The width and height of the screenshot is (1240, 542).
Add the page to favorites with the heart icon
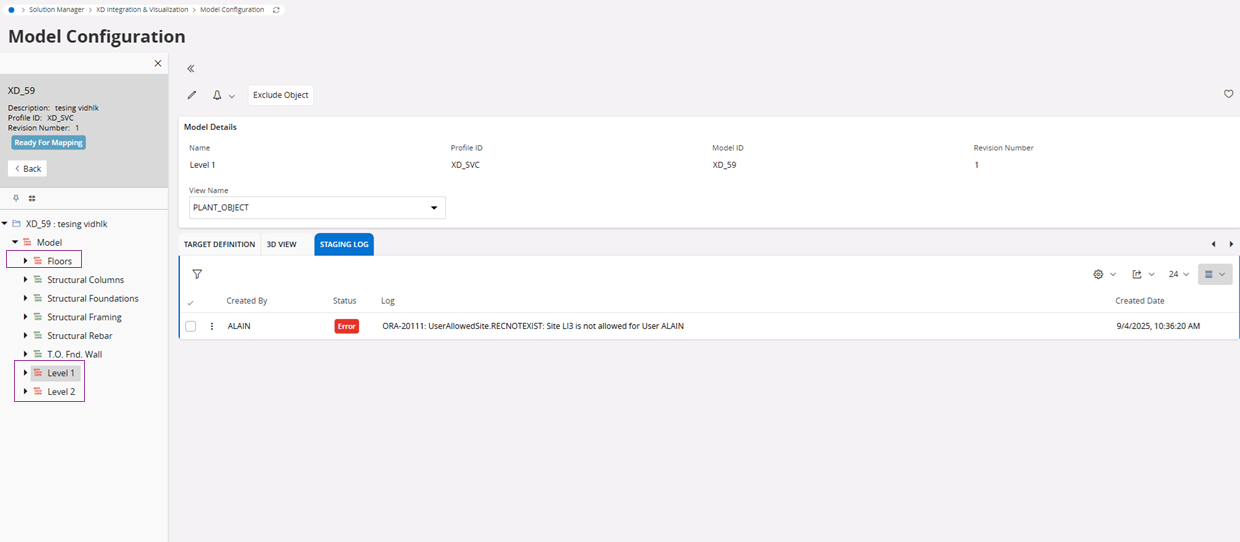click(1229, 94)
